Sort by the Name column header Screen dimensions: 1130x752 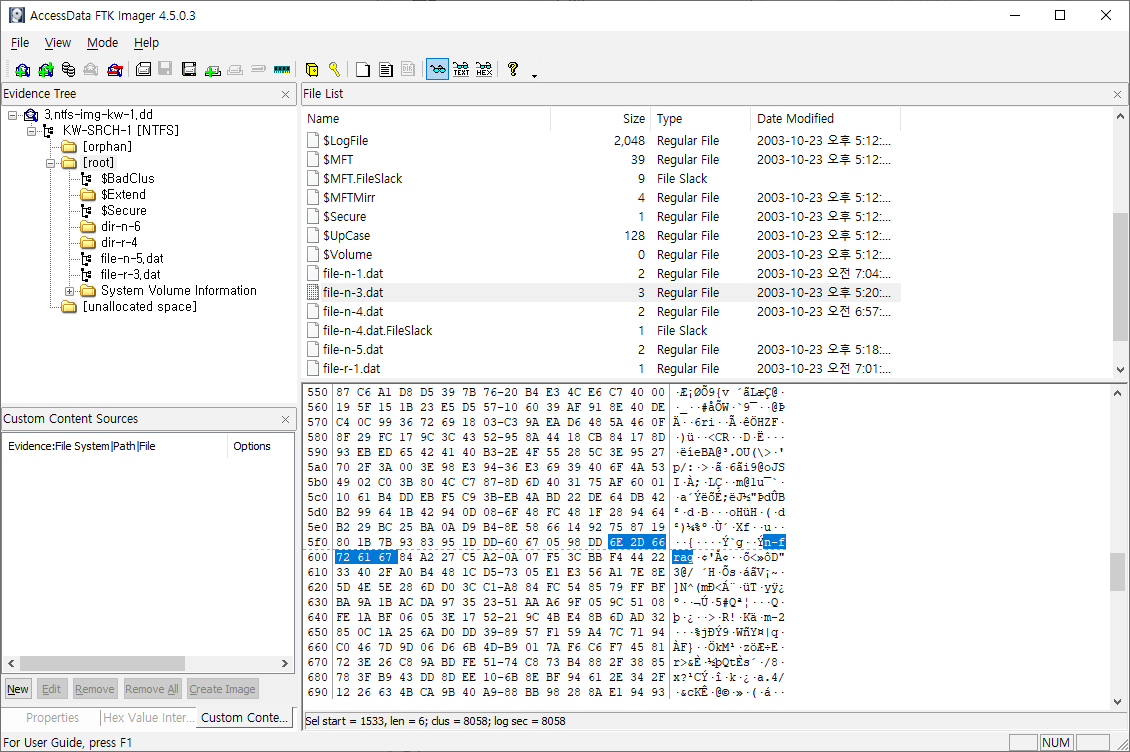point(426,119)
